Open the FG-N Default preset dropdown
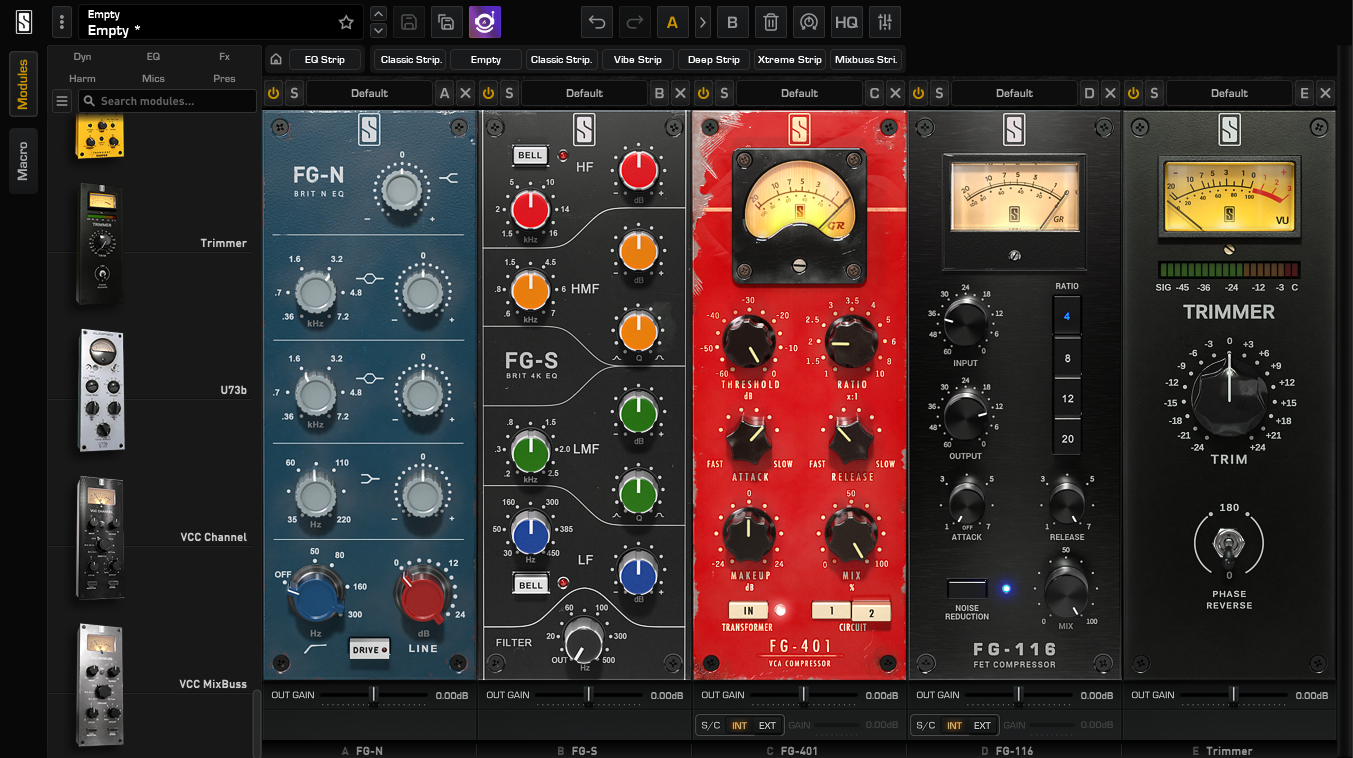 point(369,93)
